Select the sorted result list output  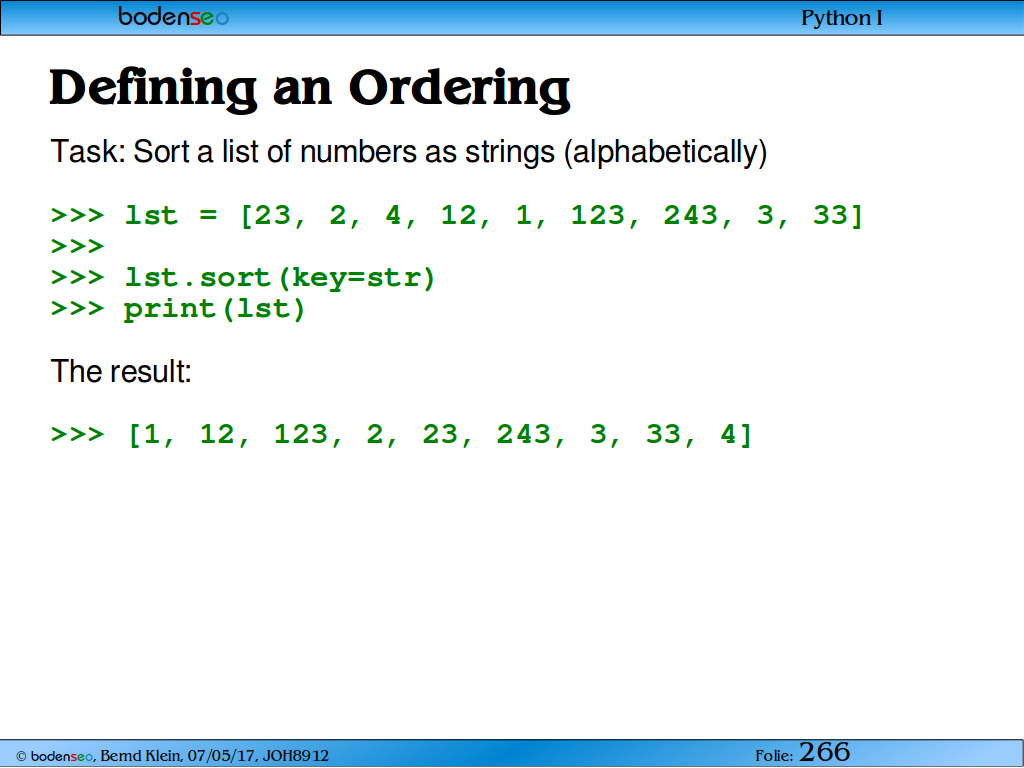402,434
